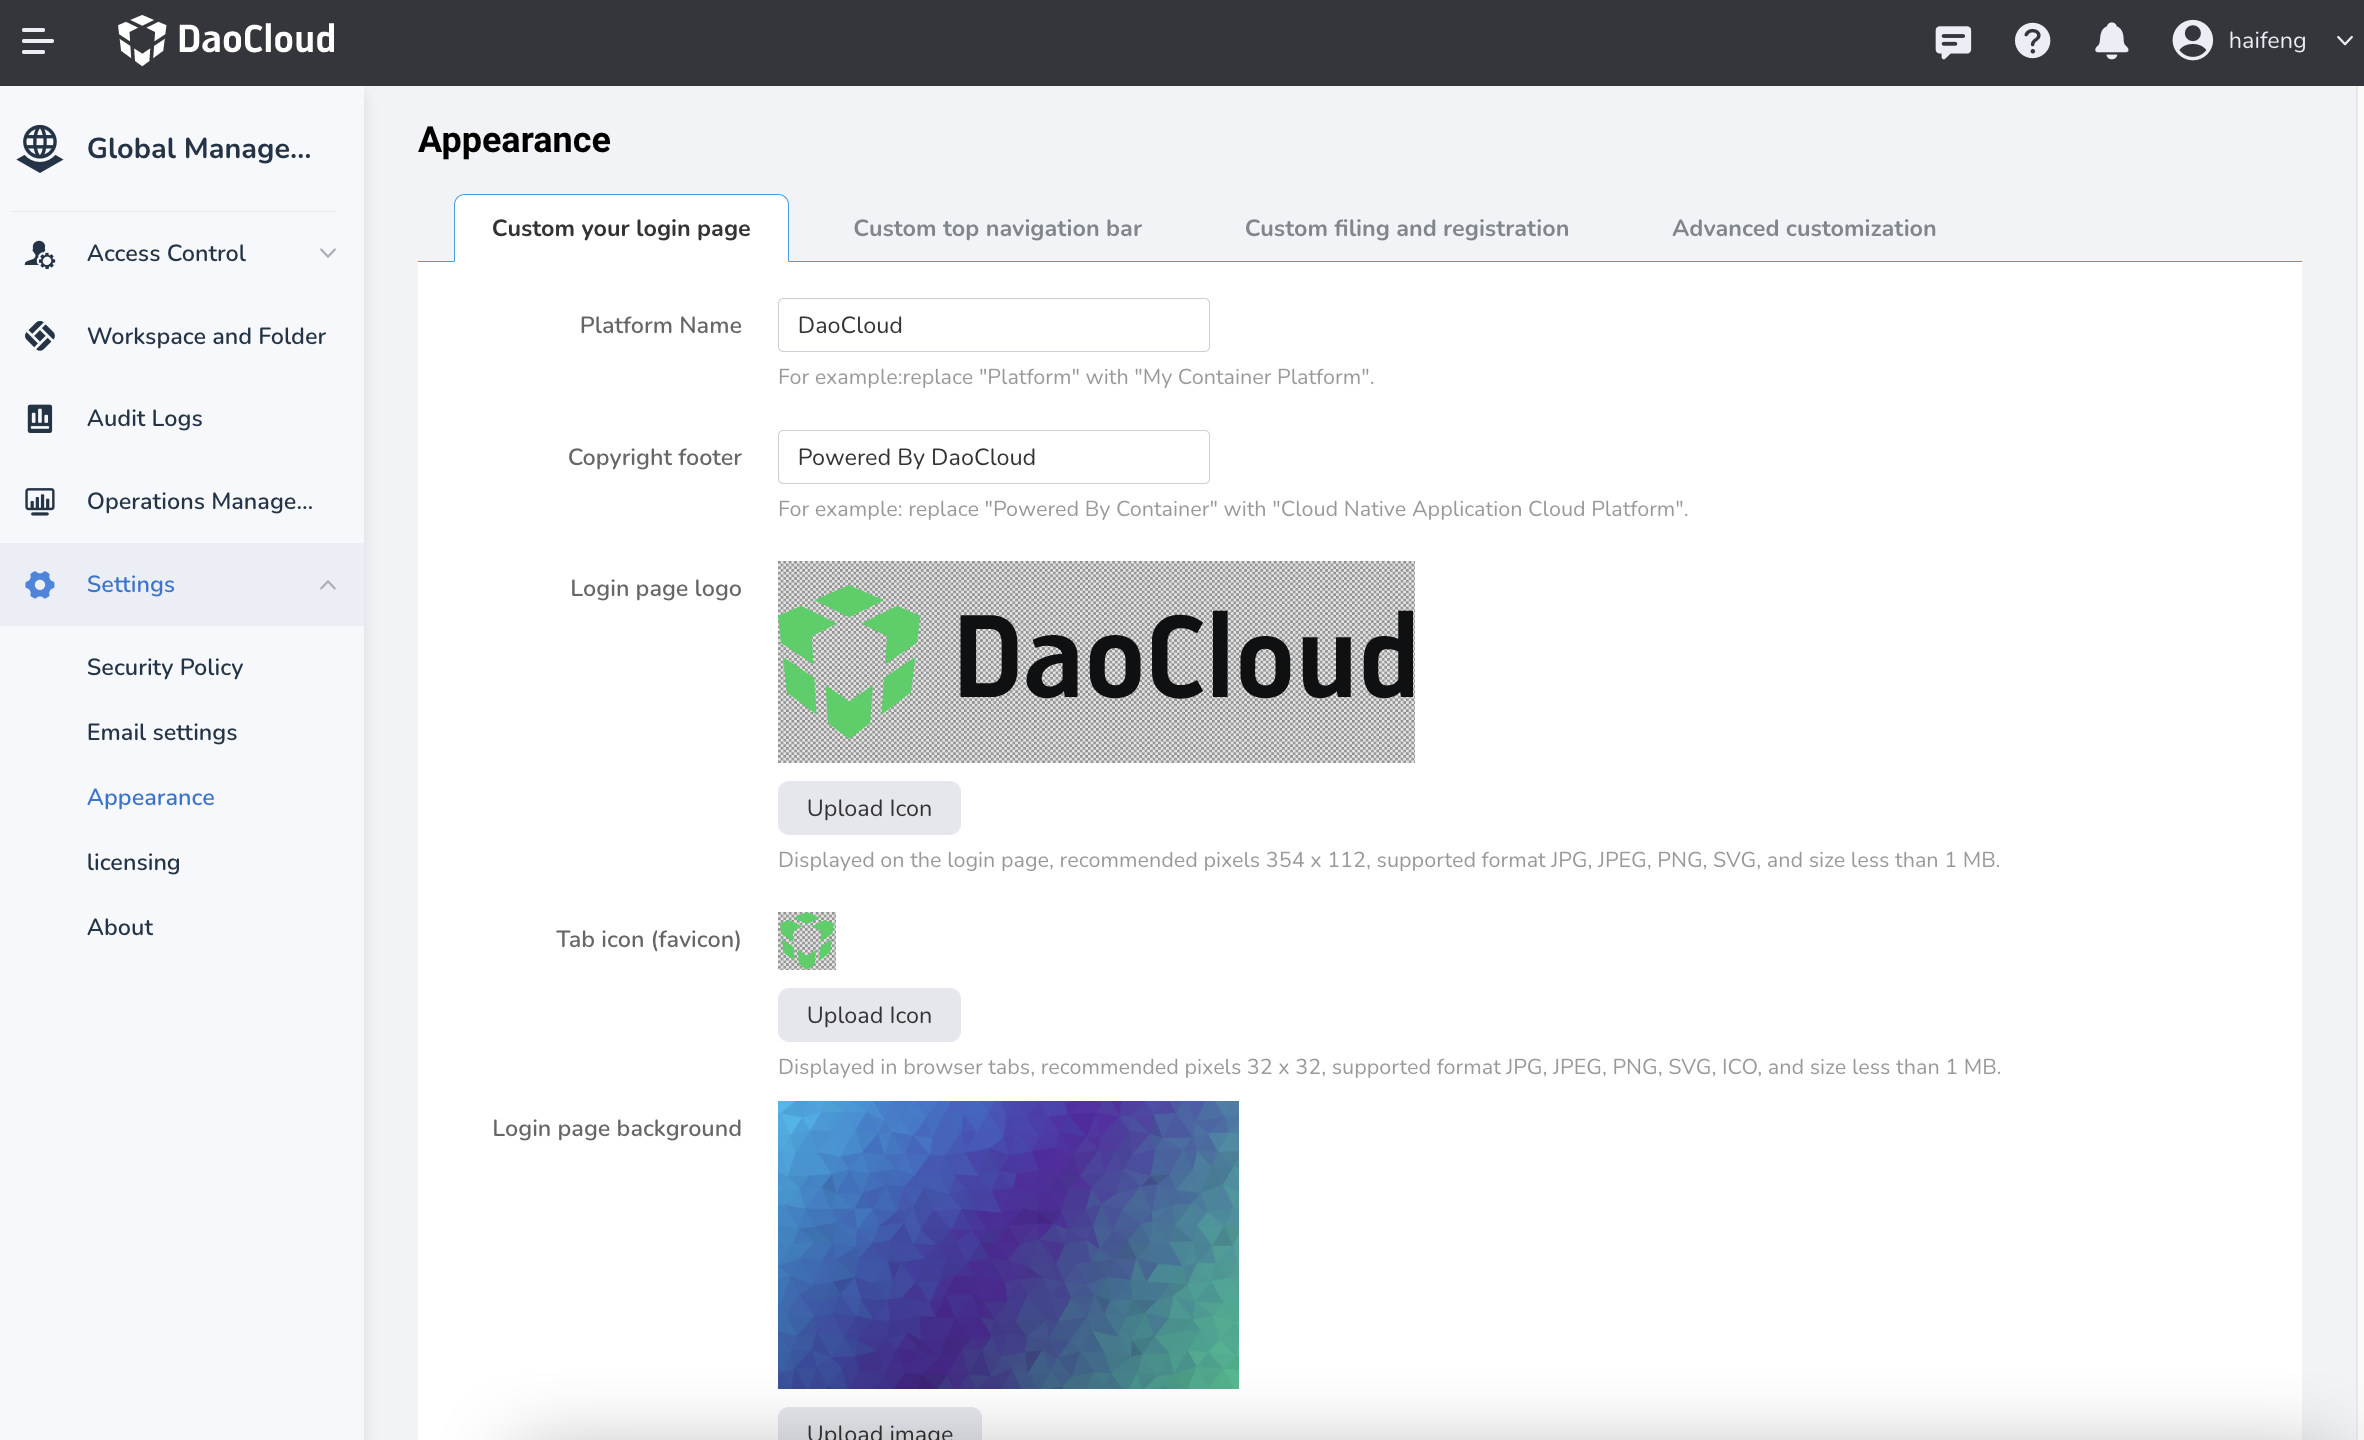Click the login page background image preview
The image size is (2364, 1440).
click(x=1008, y=1245)
